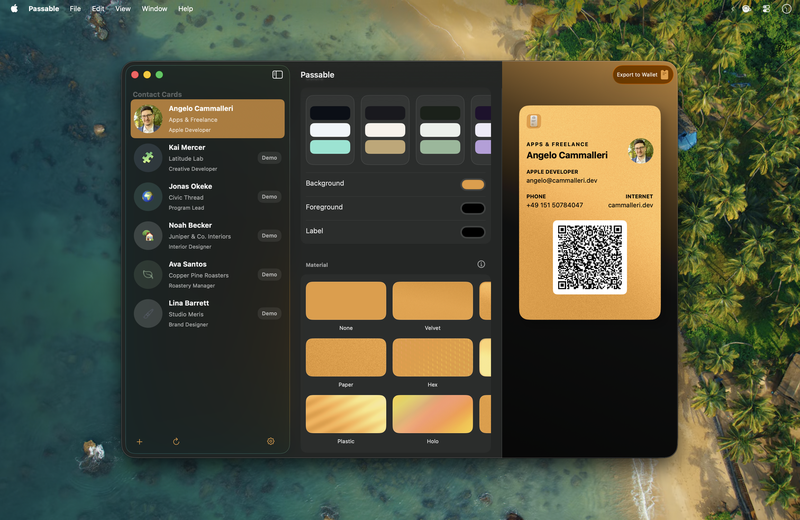This screenshot has height=520, width=800.
Task: Open settings gear at sidebar bottom
Action: pyautogui.click(x=270, y=441)
